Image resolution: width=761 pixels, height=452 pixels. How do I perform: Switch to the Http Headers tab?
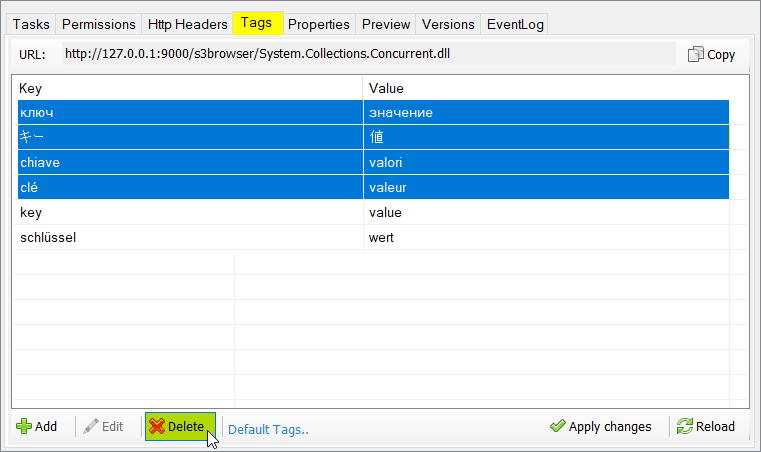point(187,24)
